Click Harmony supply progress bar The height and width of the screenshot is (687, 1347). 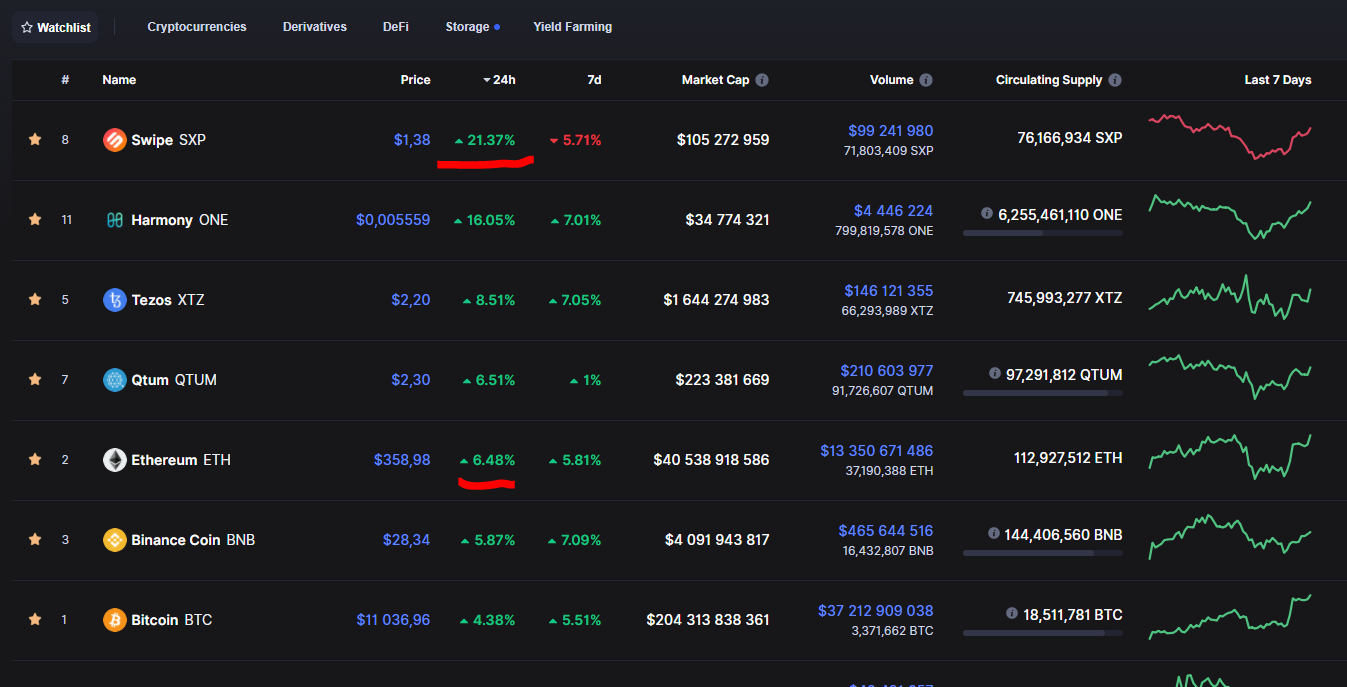coord(1043,233)
